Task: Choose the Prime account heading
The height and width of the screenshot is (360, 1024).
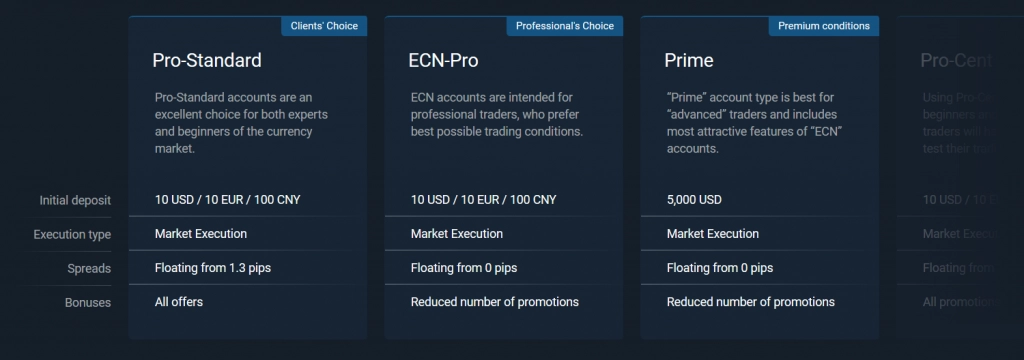Action: pyautogui.click(x=689, y=60)
